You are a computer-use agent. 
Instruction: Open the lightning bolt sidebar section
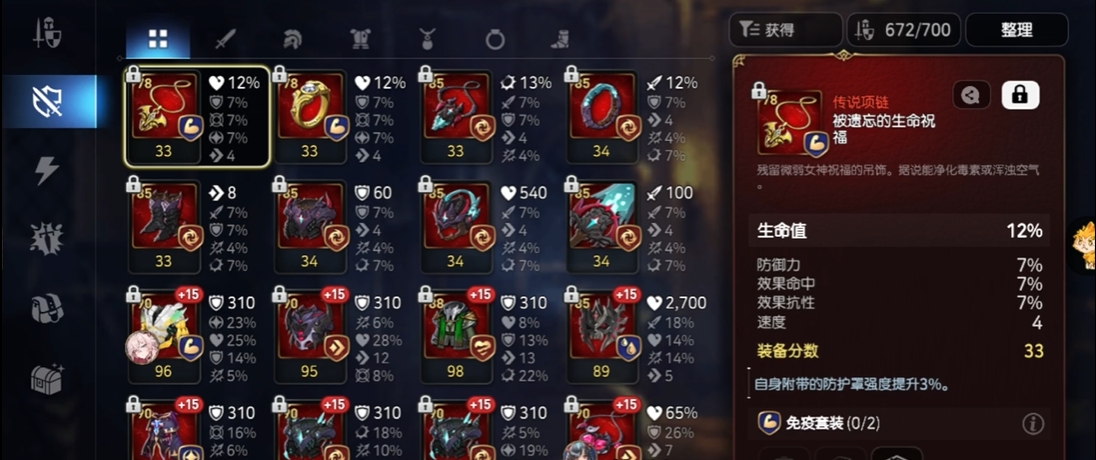coord(48,170)
